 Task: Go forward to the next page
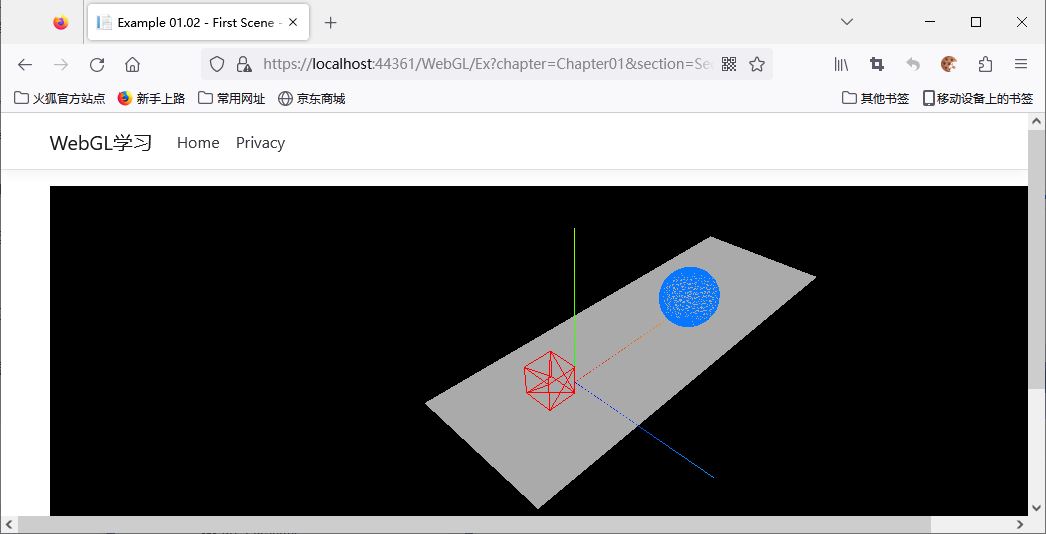tap(61, 64)
